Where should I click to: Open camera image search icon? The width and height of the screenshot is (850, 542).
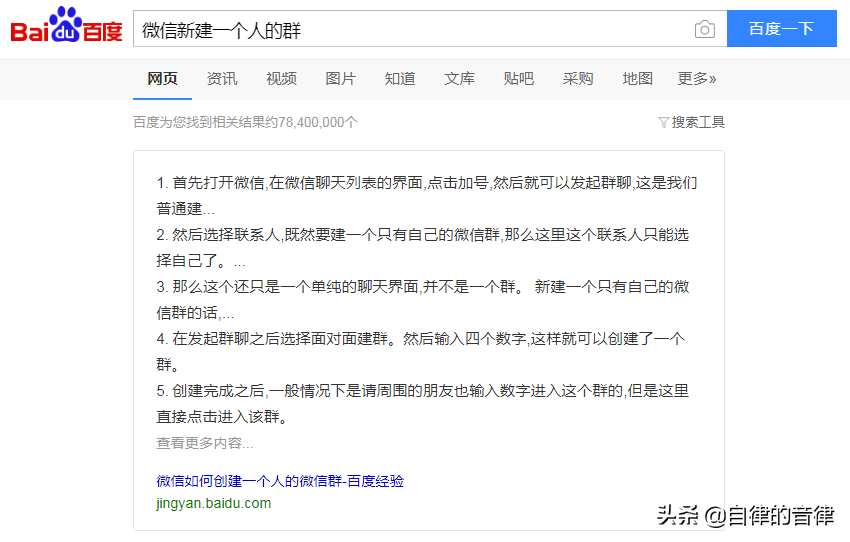(704, 29)
